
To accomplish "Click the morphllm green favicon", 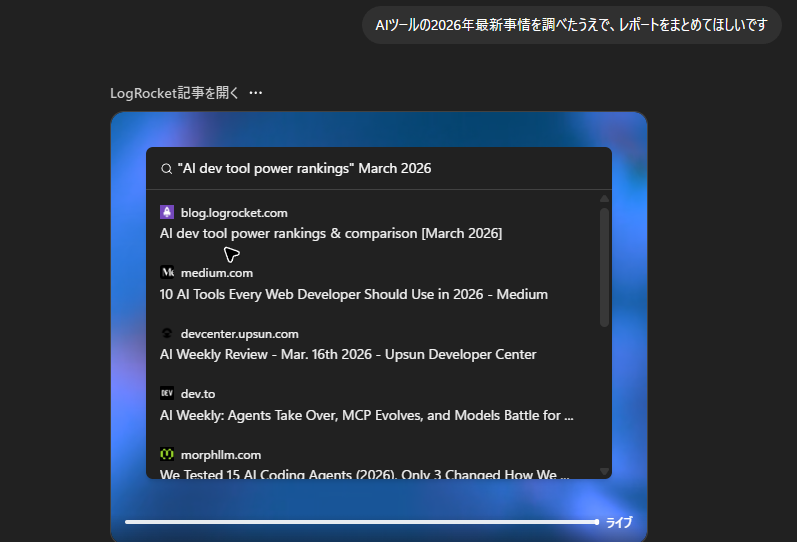I will pos(167,454).
